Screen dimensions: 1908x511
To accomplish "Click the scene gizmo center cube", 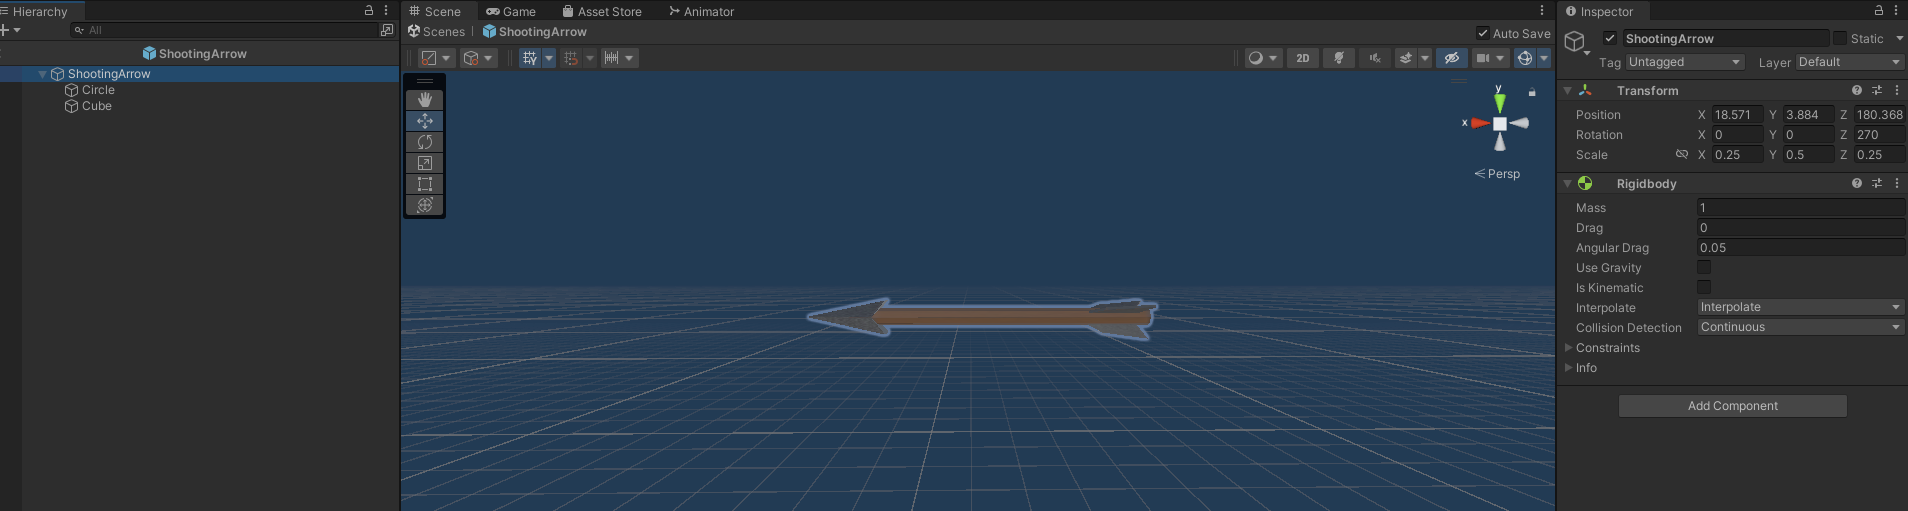I will point(1500,124).
